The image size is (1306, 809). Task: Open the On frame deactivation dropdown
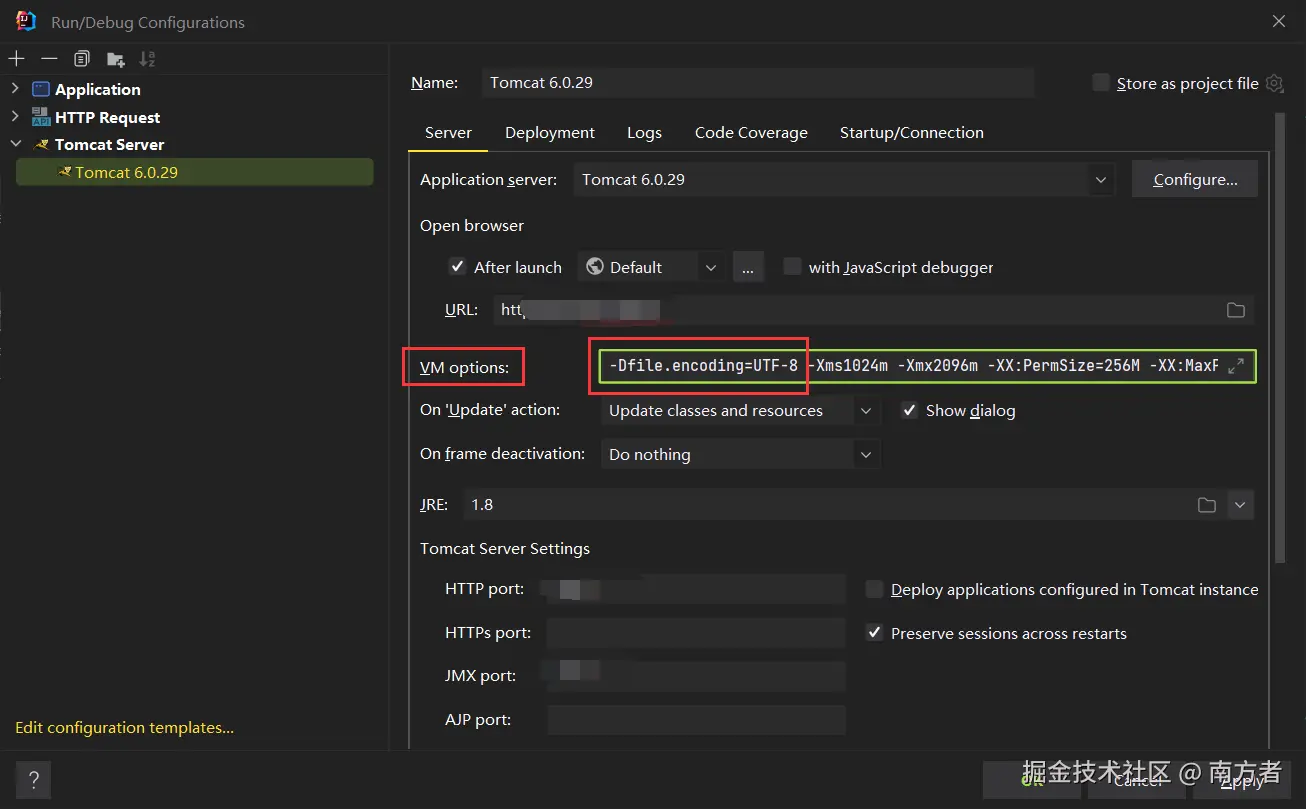pyautogui.click(x=866, y=454)
